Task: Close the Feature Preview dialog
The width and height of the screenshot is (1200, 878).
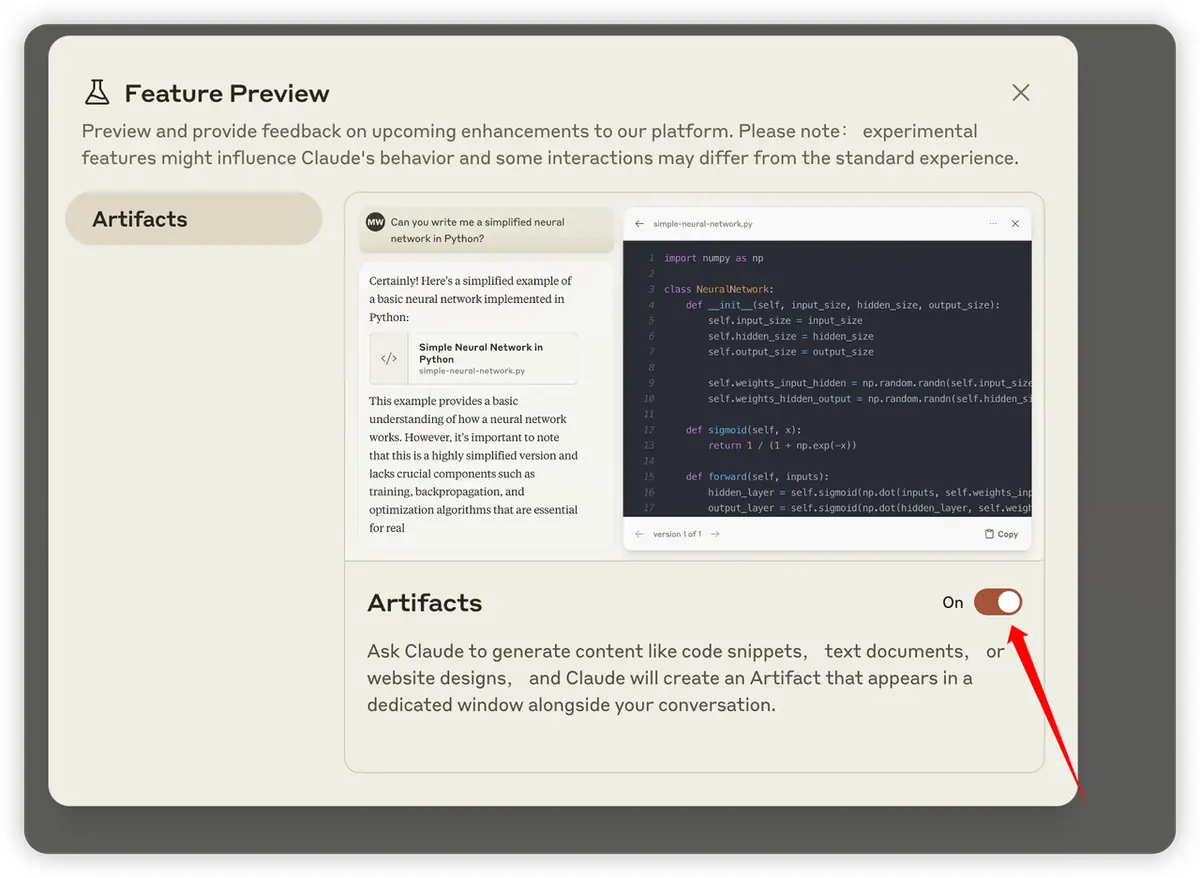Action: click(x=1020, y=93)
